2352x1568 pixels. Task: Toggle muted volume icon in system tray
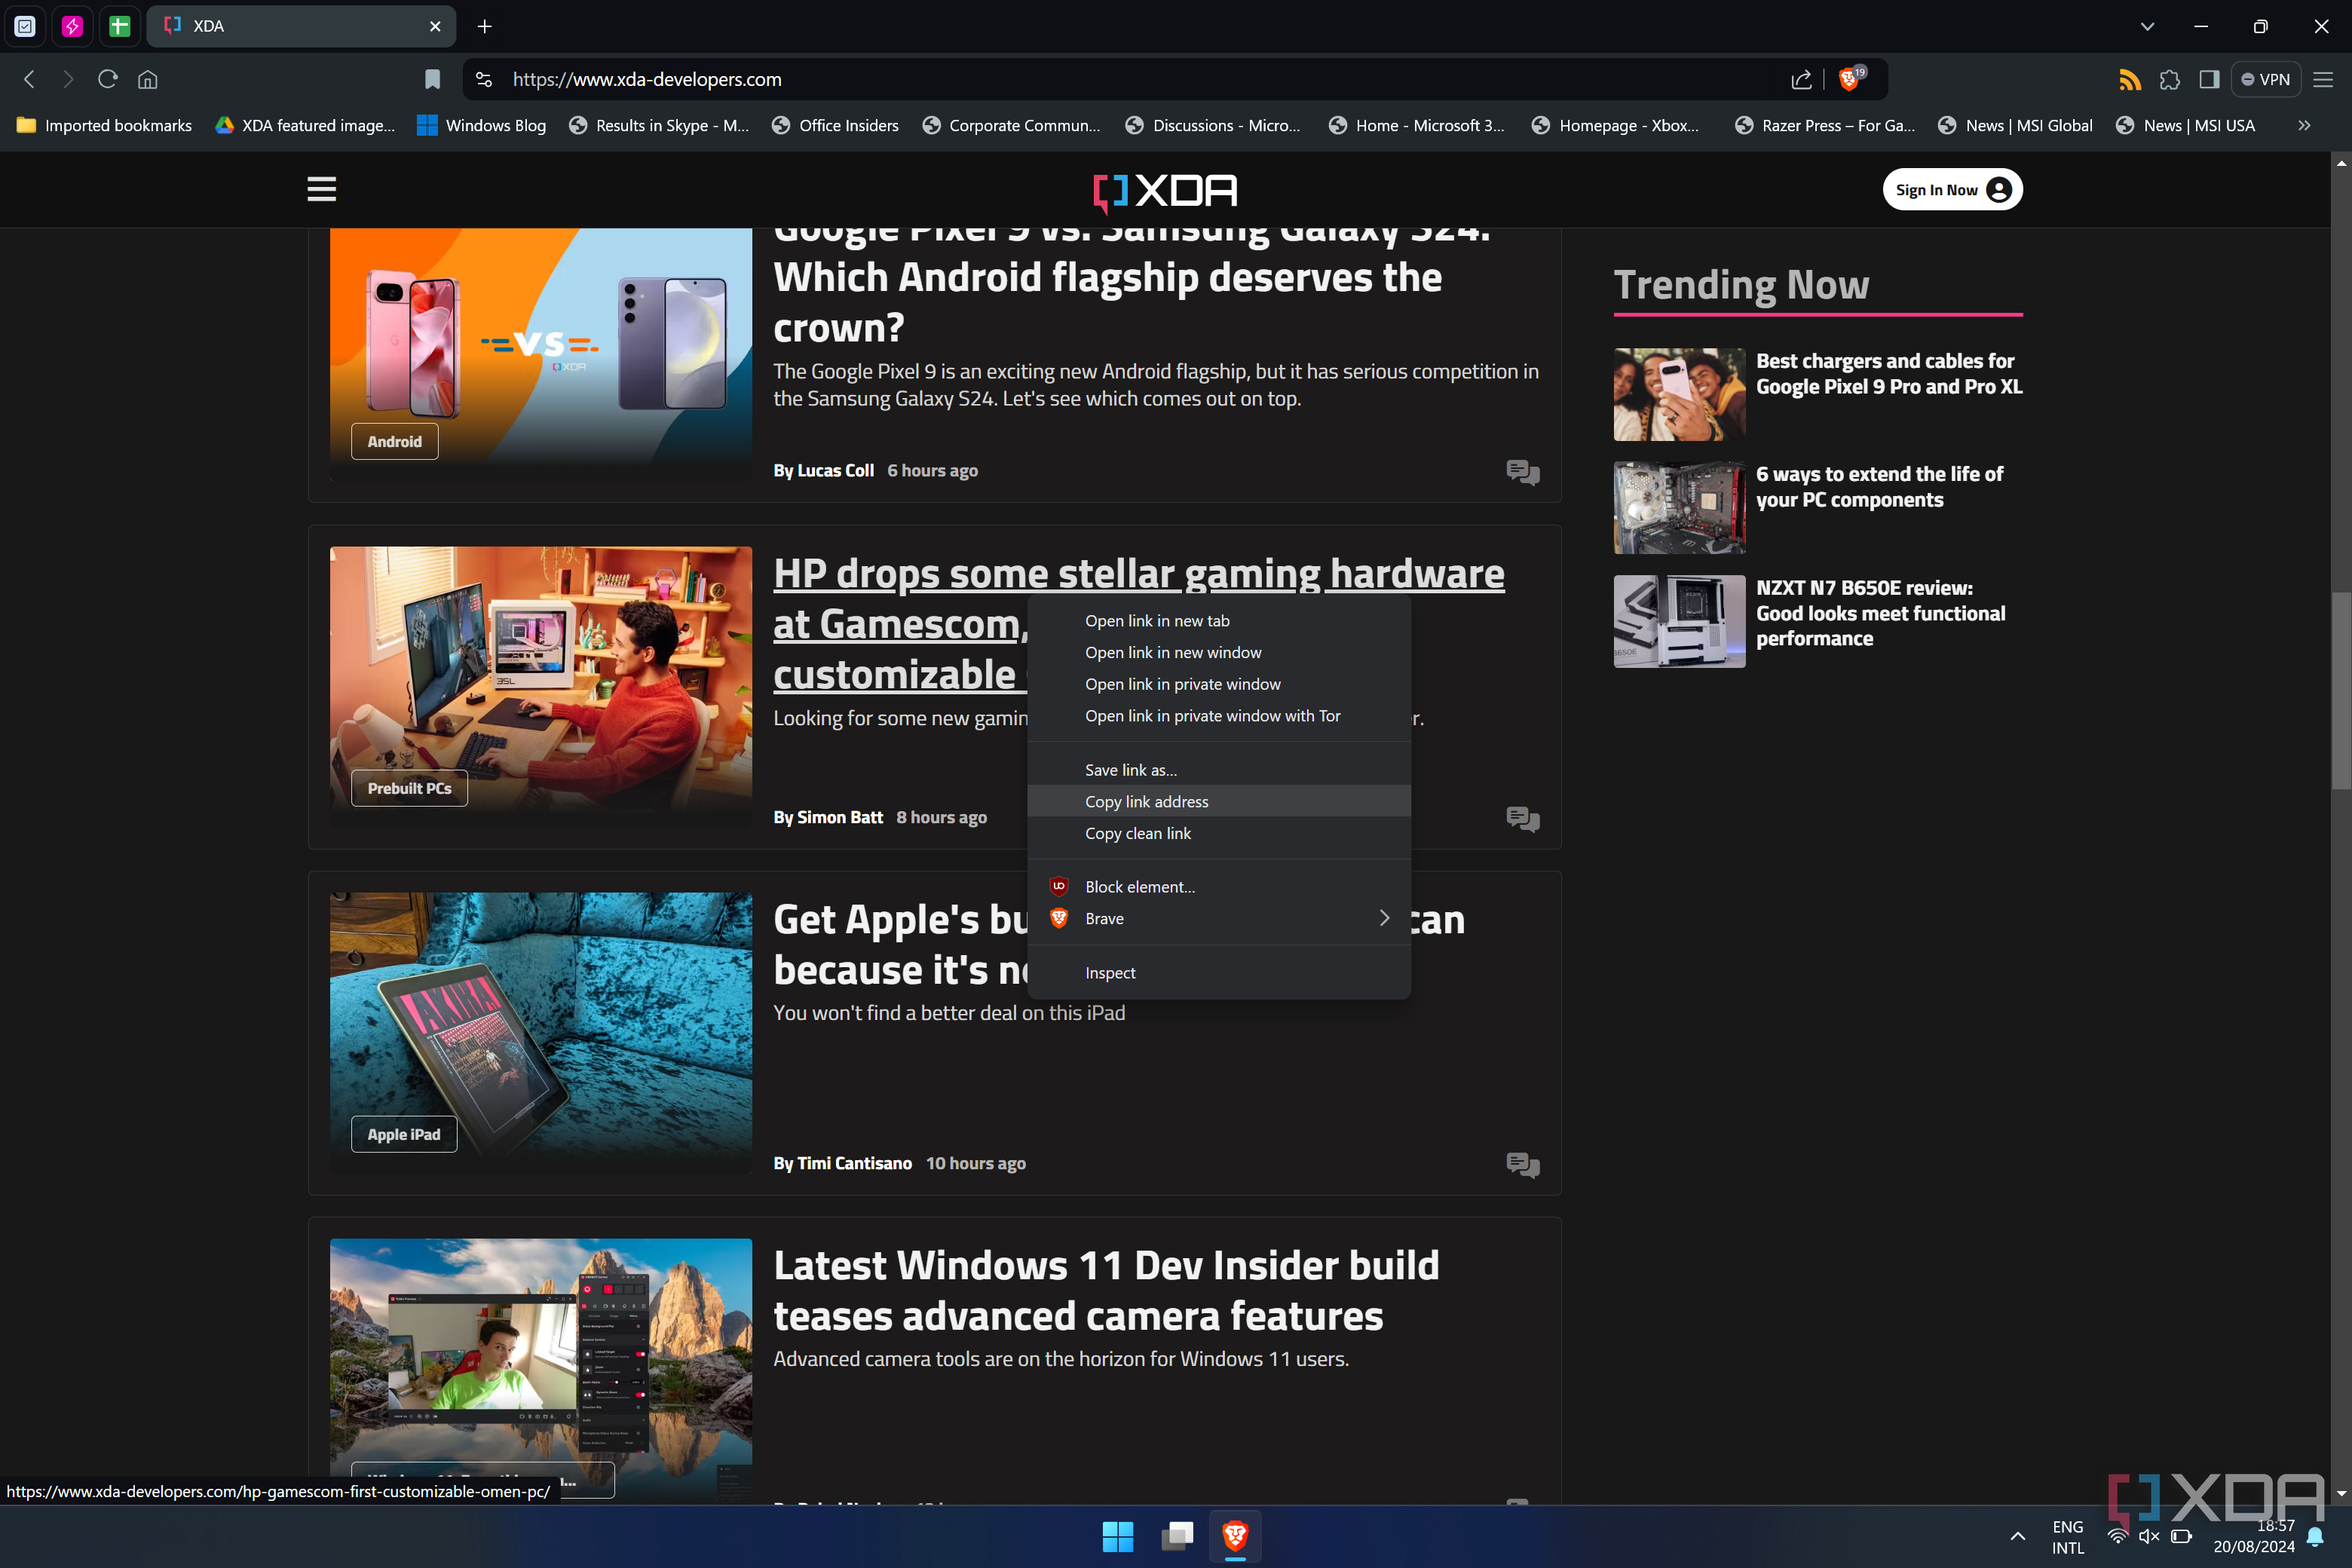pyautogui.click(x=2148, y=1536)
